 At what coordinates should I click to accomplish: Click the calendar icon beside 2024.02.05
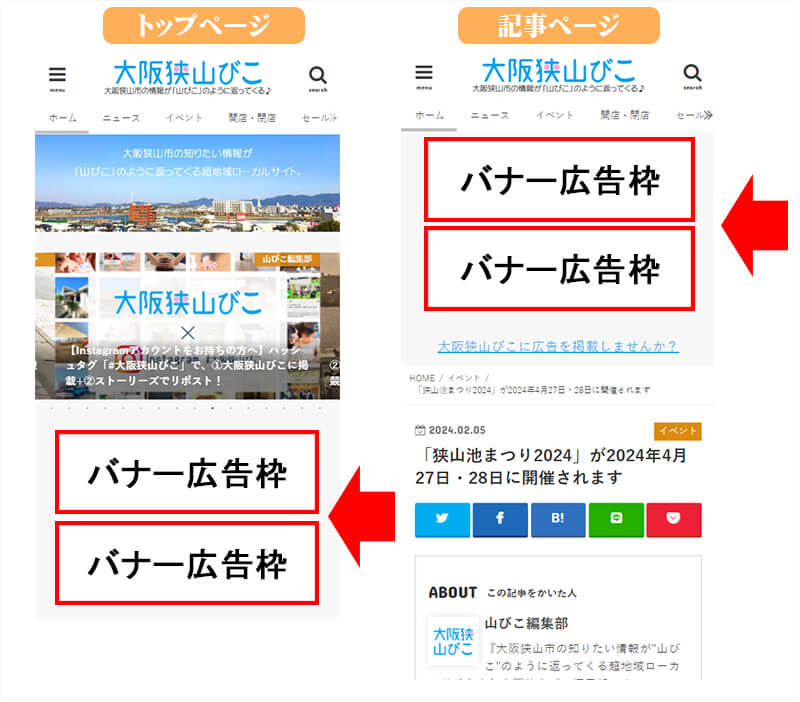420,430
